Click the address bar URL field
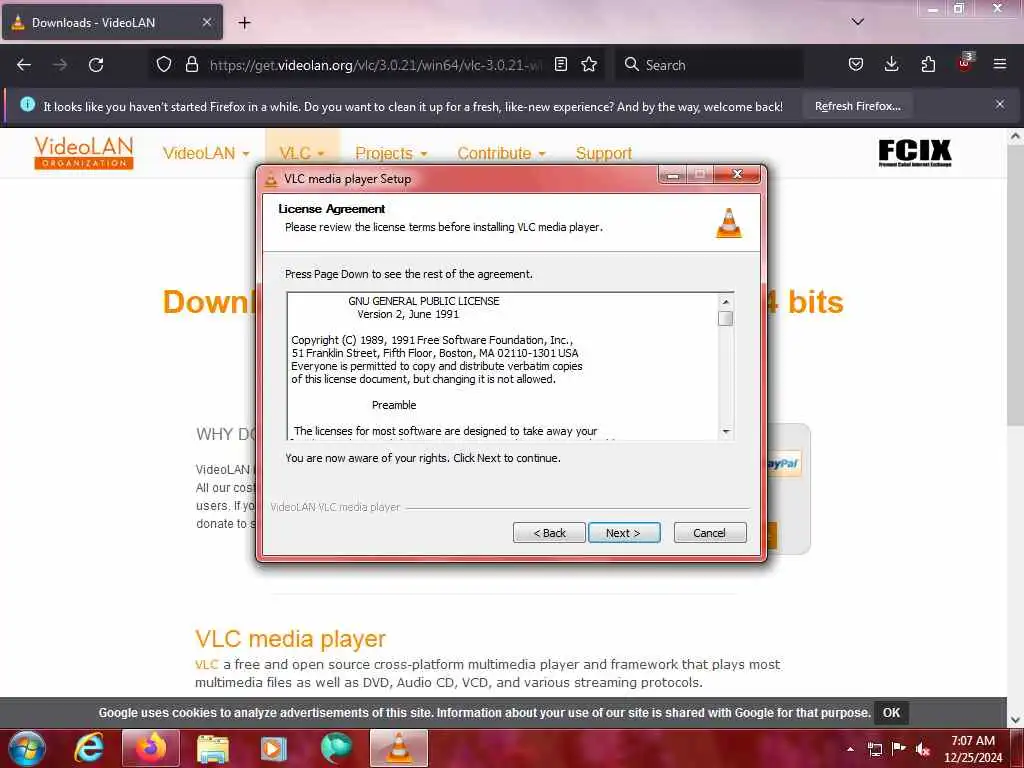 coord(375,65)
